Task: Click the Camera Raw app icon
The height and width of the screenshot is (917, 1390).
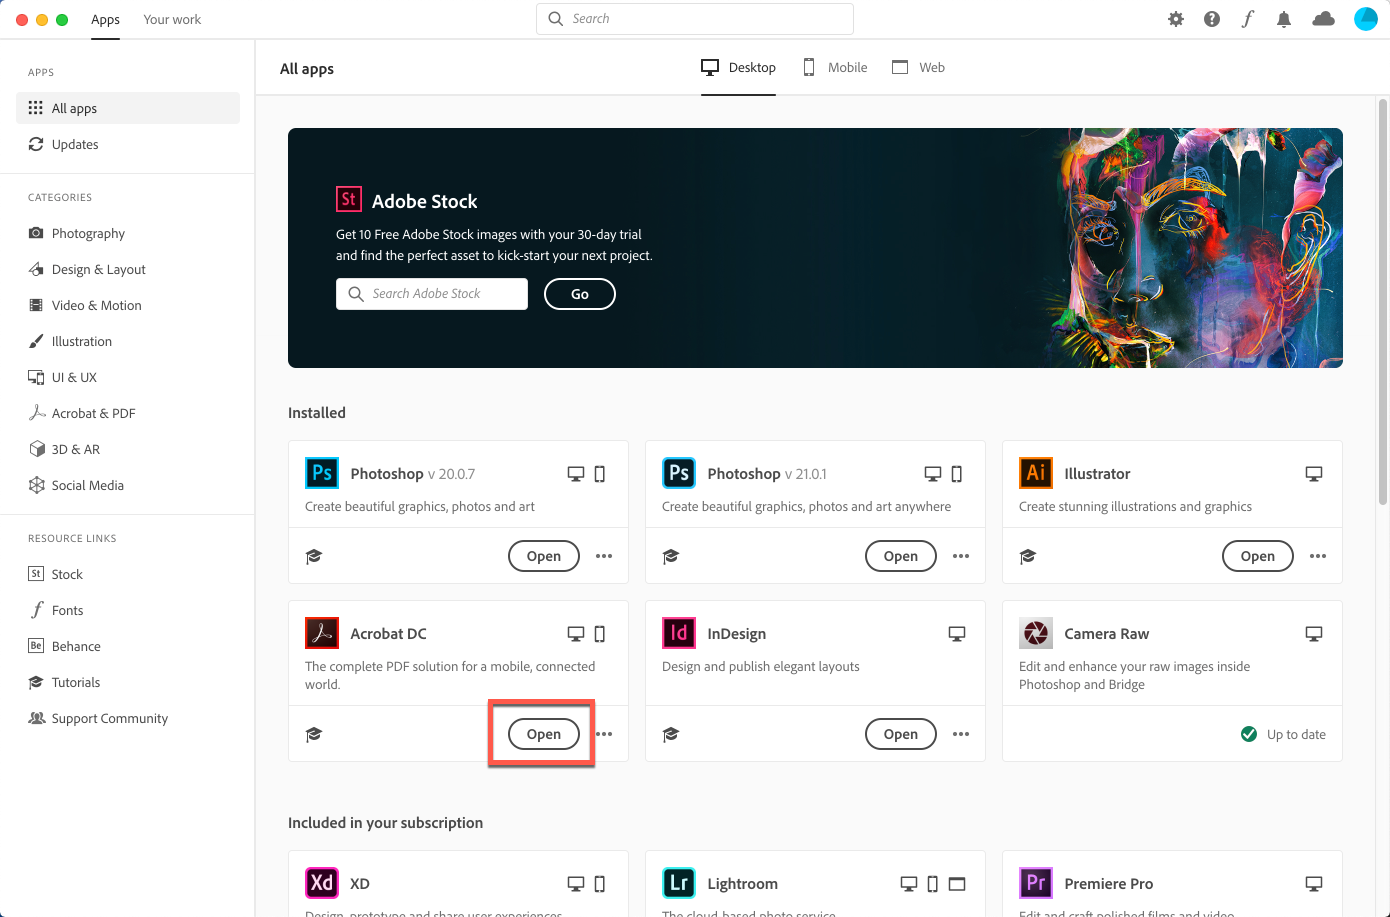Action: tap(1036, 633)
